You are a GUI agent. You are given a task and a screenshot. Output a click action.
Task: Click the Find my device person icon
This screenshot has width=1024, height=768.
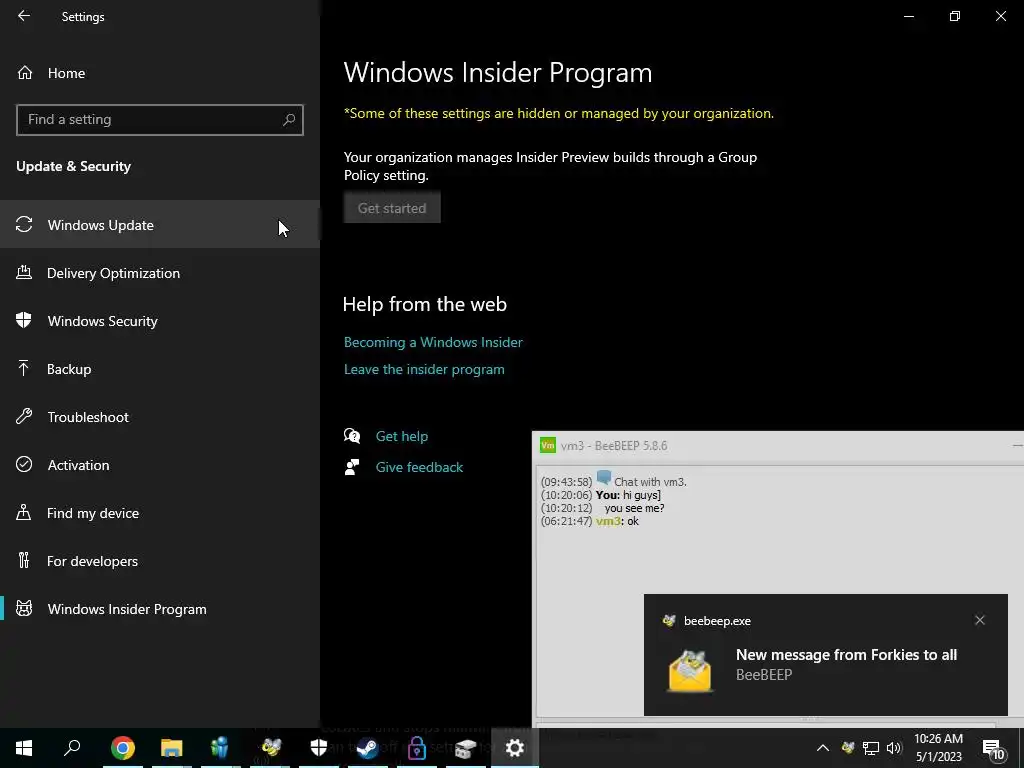point(24,512)
